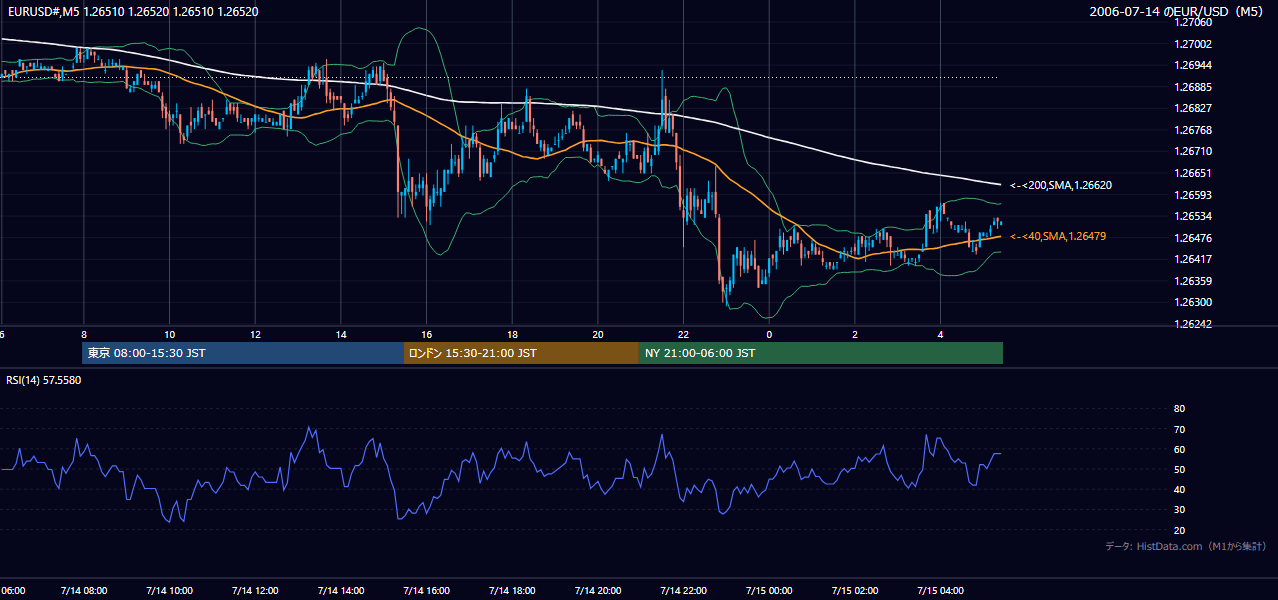
Task: Click the 7/14 10:00 time label
Action: pos(169,591)
